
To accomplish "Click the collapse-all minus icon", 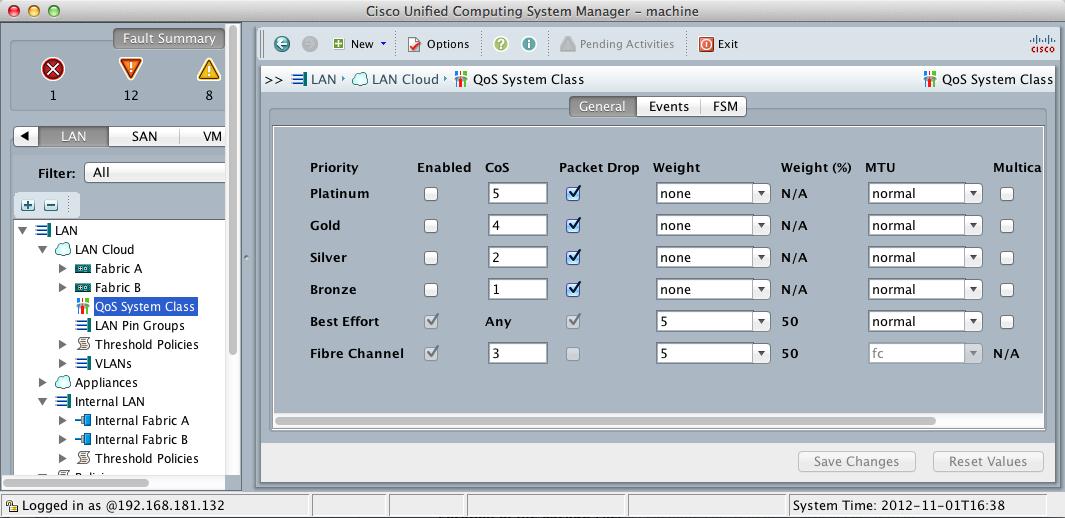I will (x=51, y=205).
